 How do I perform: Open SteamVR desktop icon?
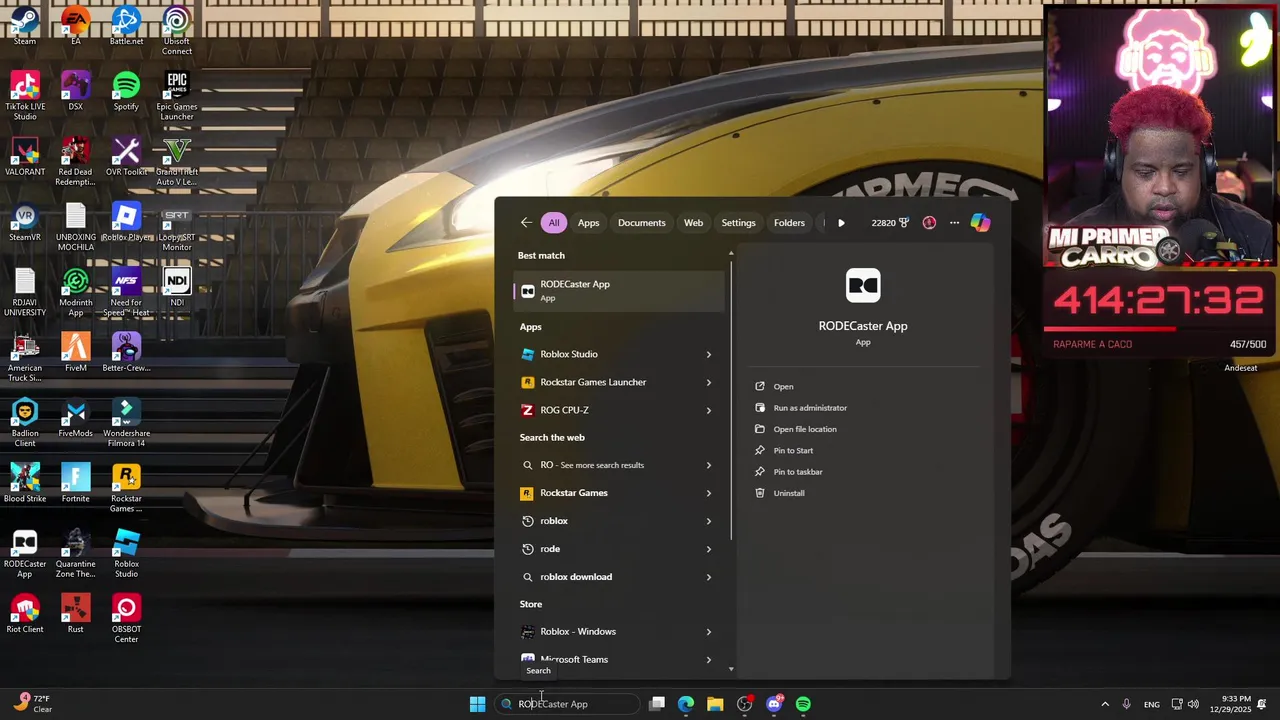pyautogui.click(x=25, y=222)
